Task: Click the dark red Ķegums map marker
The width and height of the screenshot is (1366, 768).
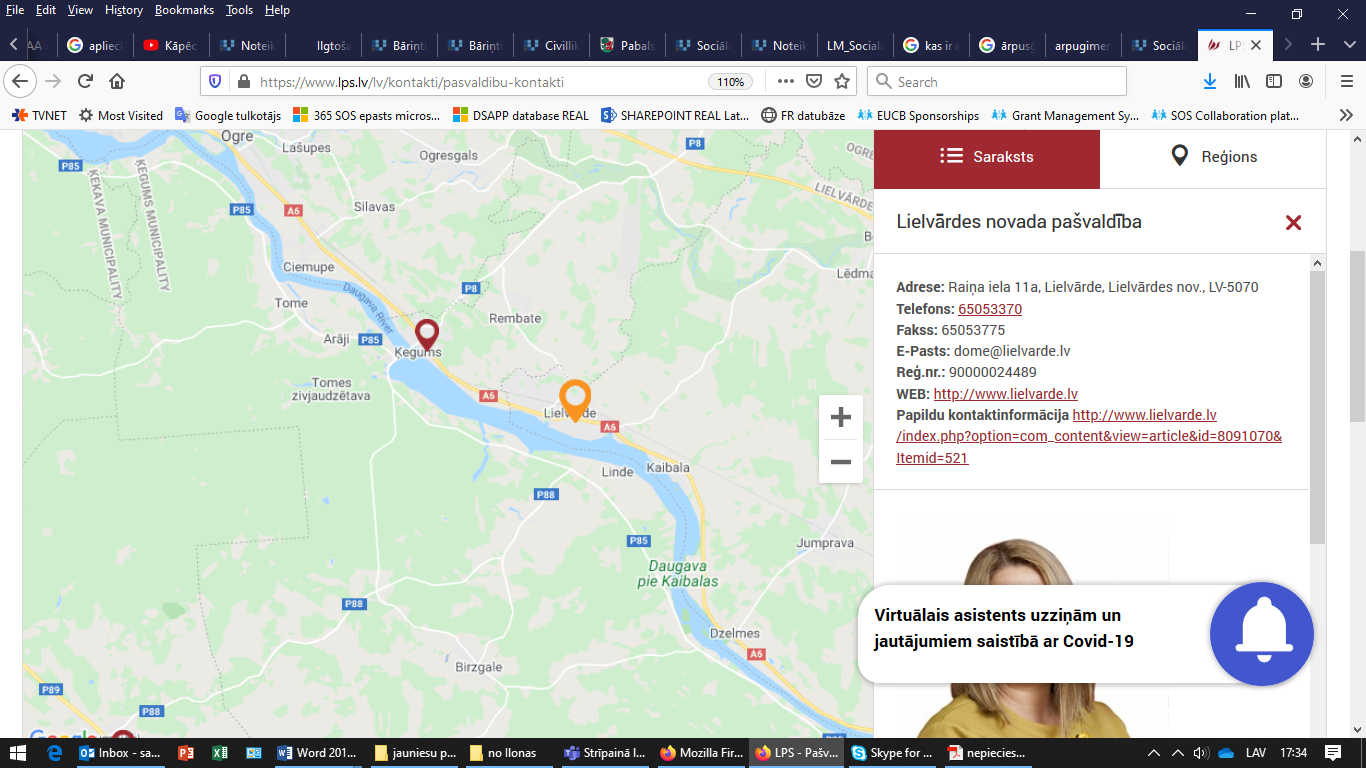Action: 427,335
